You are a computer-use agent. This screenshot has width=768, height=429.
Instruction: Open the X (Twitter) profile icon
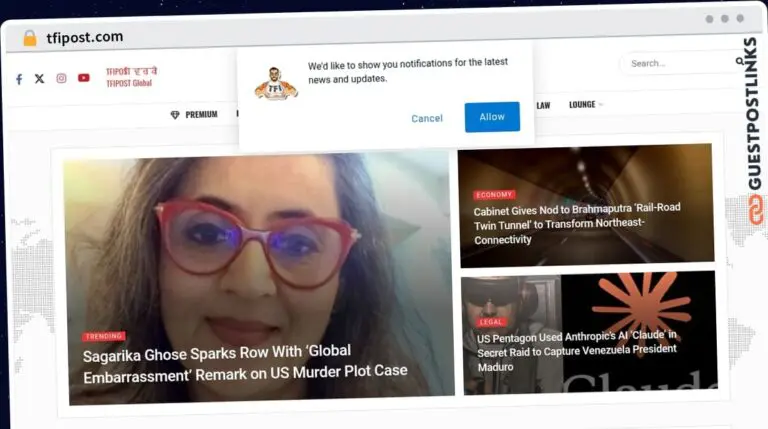tap(40, 79)
